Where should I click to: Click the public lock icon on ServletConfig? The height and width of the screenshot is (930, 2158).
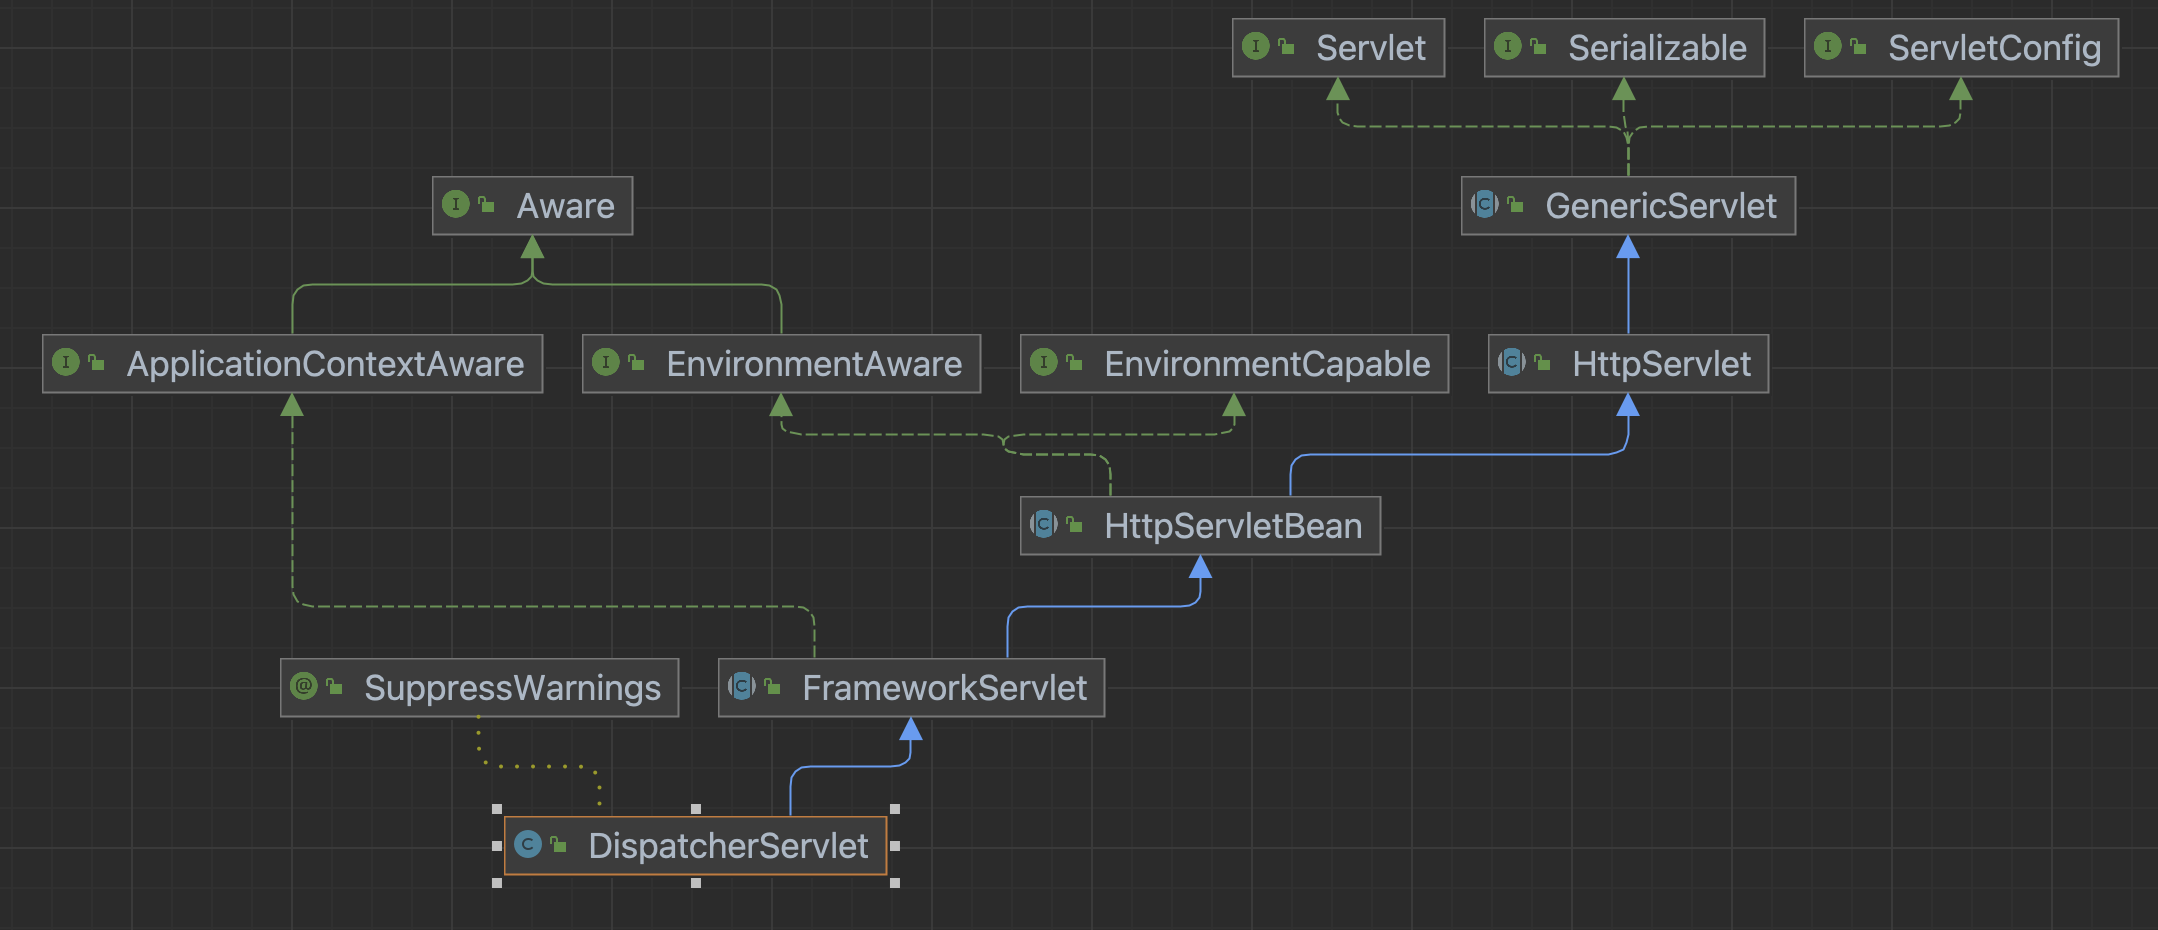pos(1858,46)
